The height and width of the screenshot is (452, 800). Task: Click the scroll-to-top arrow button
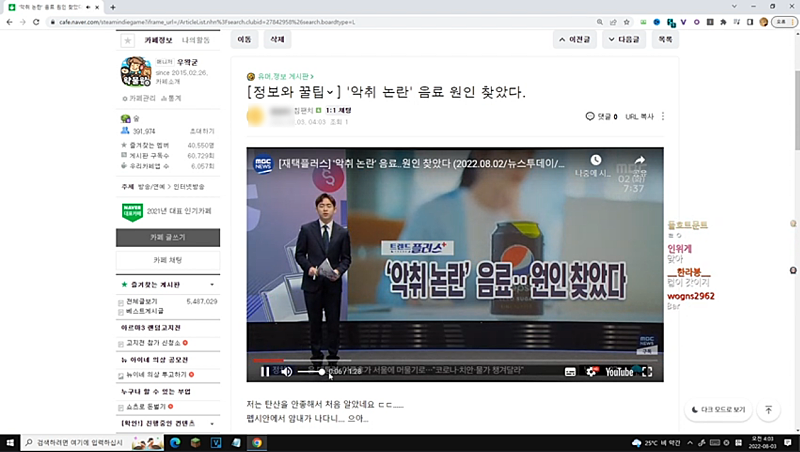coord(768,410)
